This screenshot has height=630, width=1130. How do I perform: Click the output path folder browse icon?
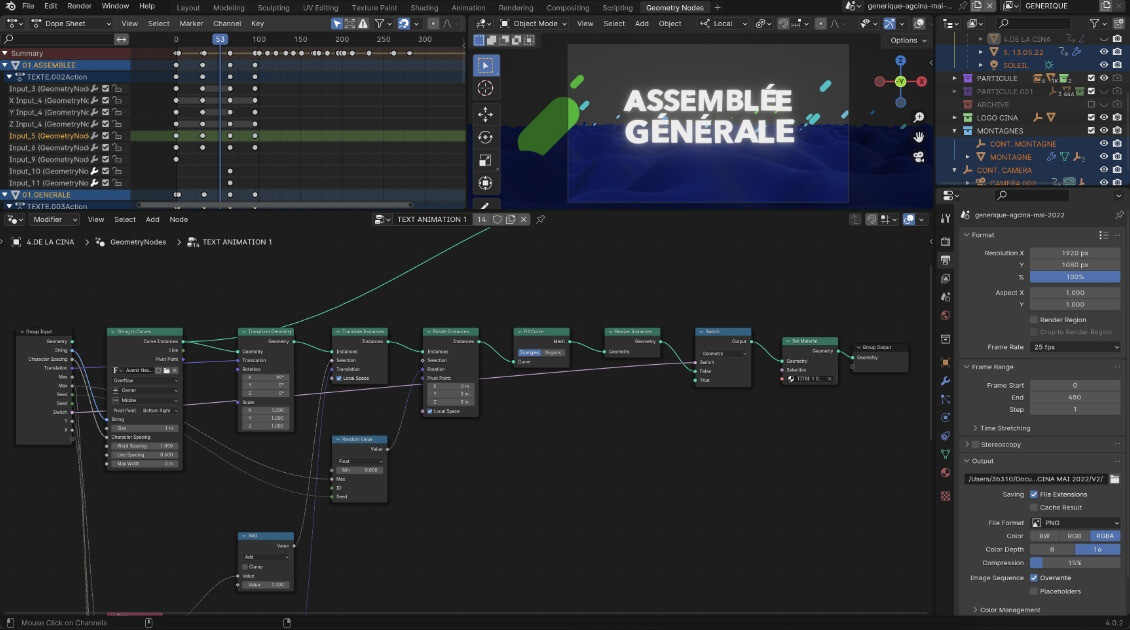1114,479
